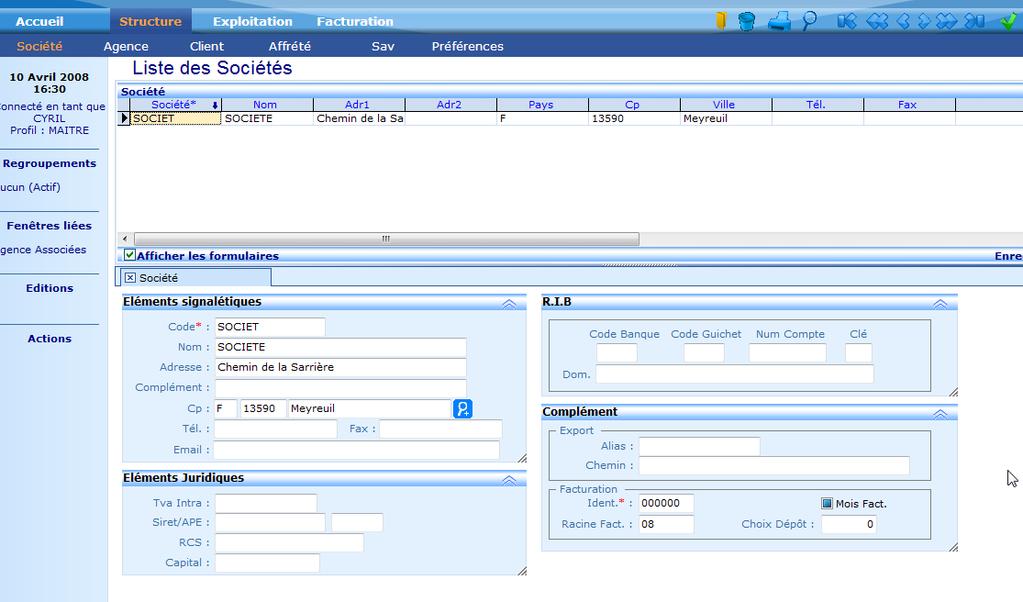This screenshot has width=1023, height=602.
Task: Collapse the Eléments signalétiques section
Action: pos(509,303)
